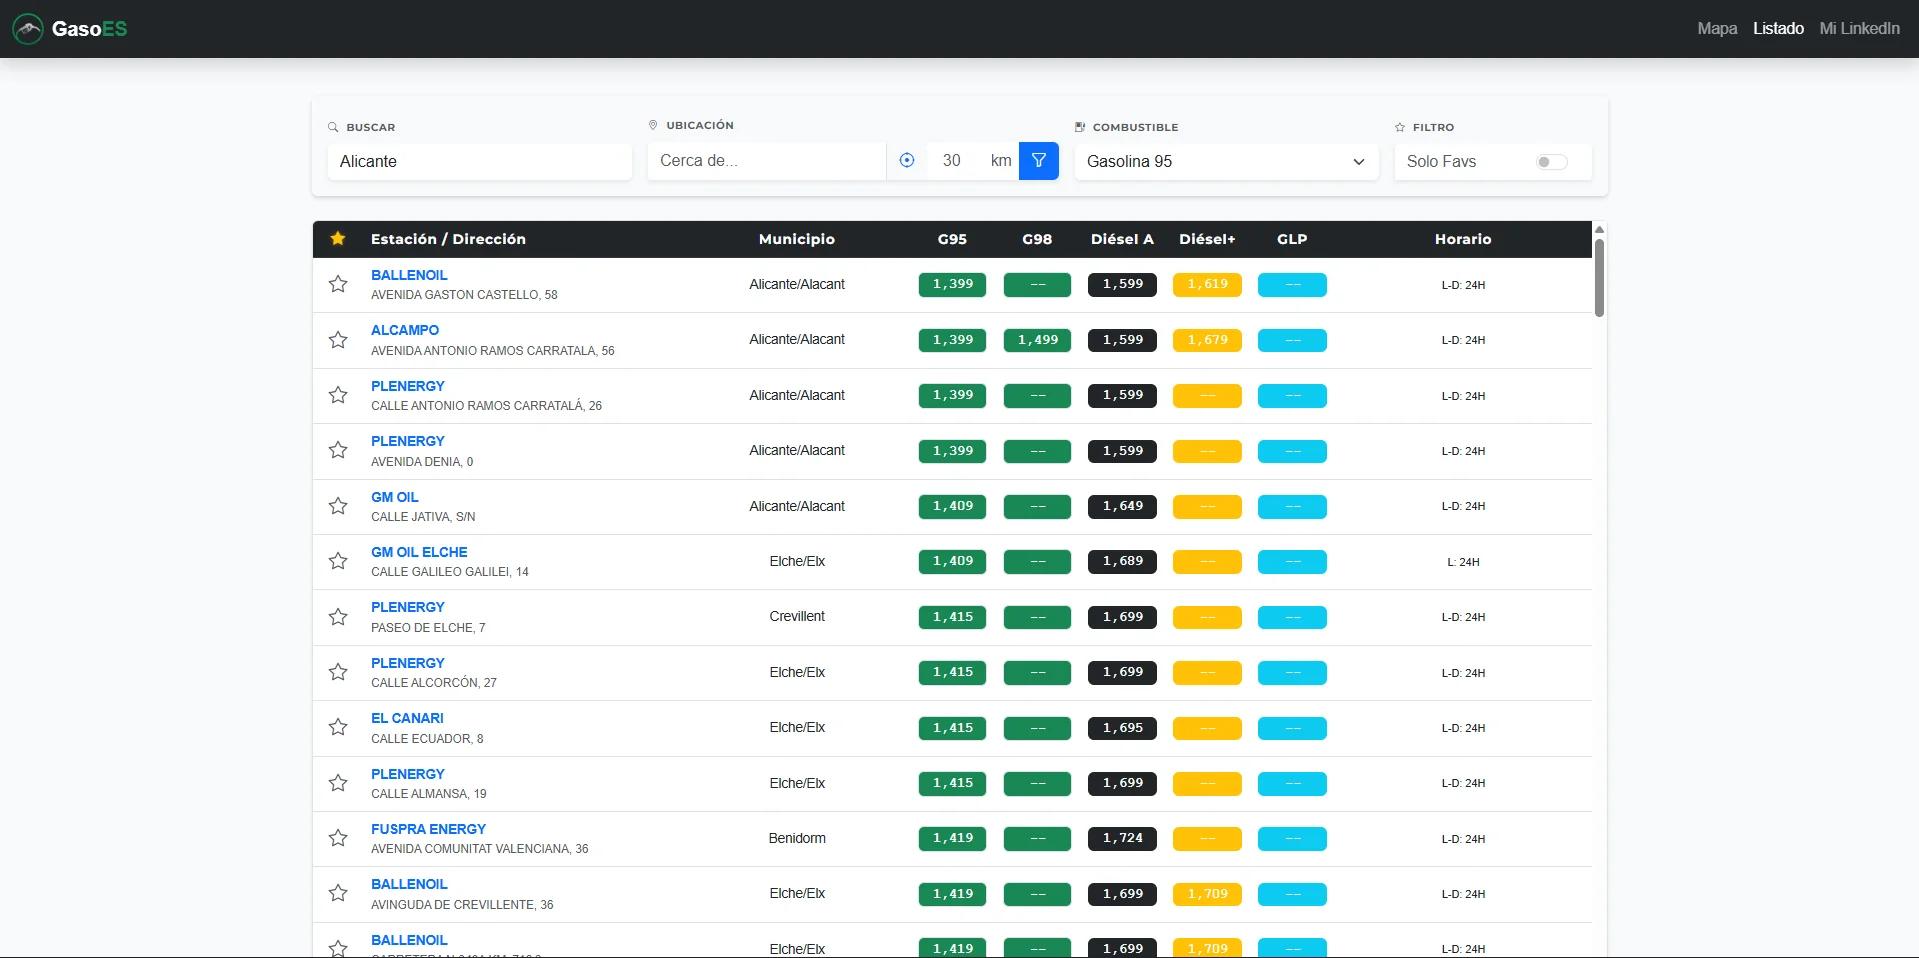Select the Listado nav item
Screen dimensions: 1919x958
pyautogui.click(x=1778, y=29)
